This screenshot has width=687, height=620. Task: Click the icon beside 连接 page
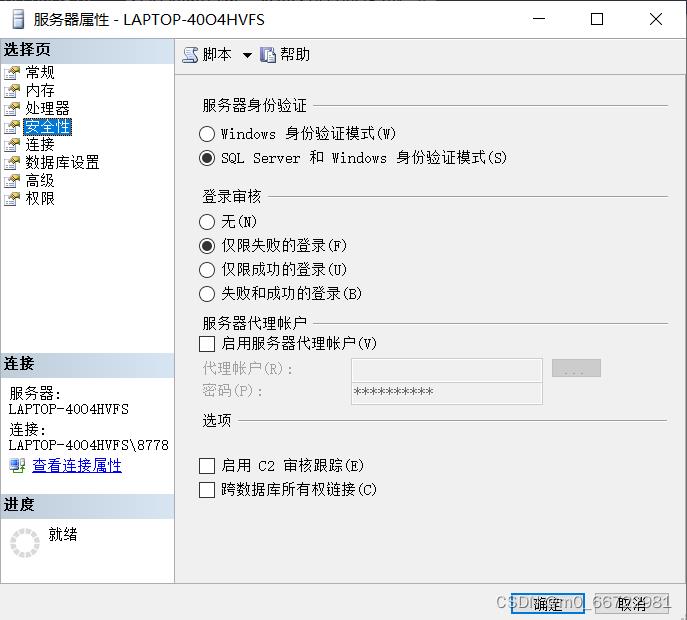(12, 145)
